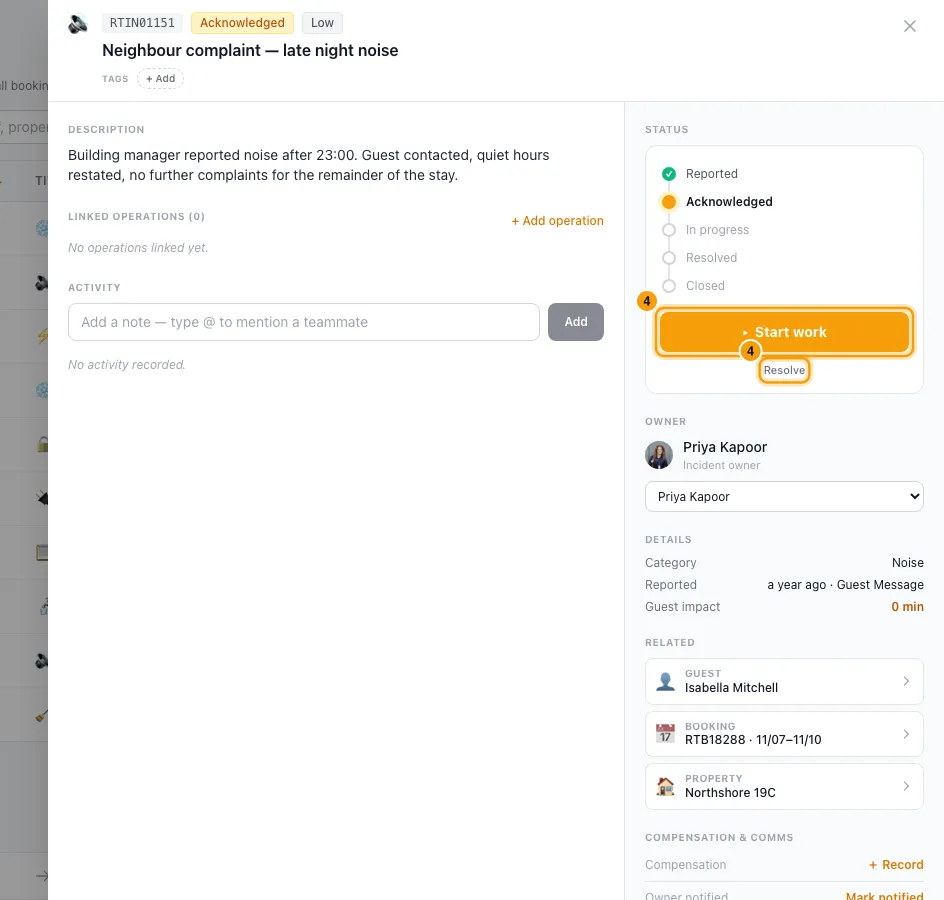Expand the Northshore 19C property chevron
The width and height of the screenshot is (944, 900).
coord(906,786)
